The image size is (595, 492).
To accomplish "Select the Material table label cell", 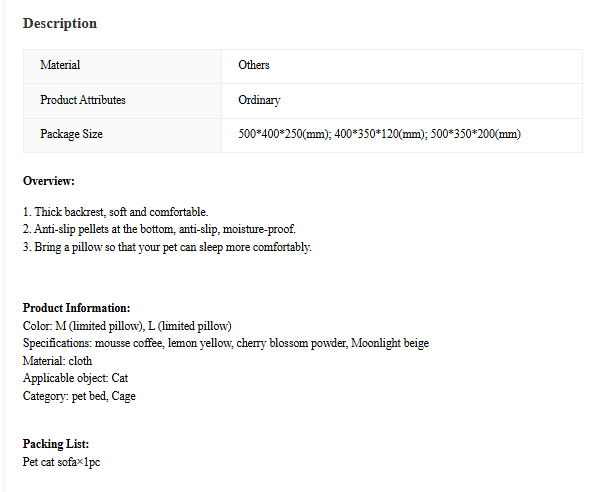I will [x=123, y=66].
